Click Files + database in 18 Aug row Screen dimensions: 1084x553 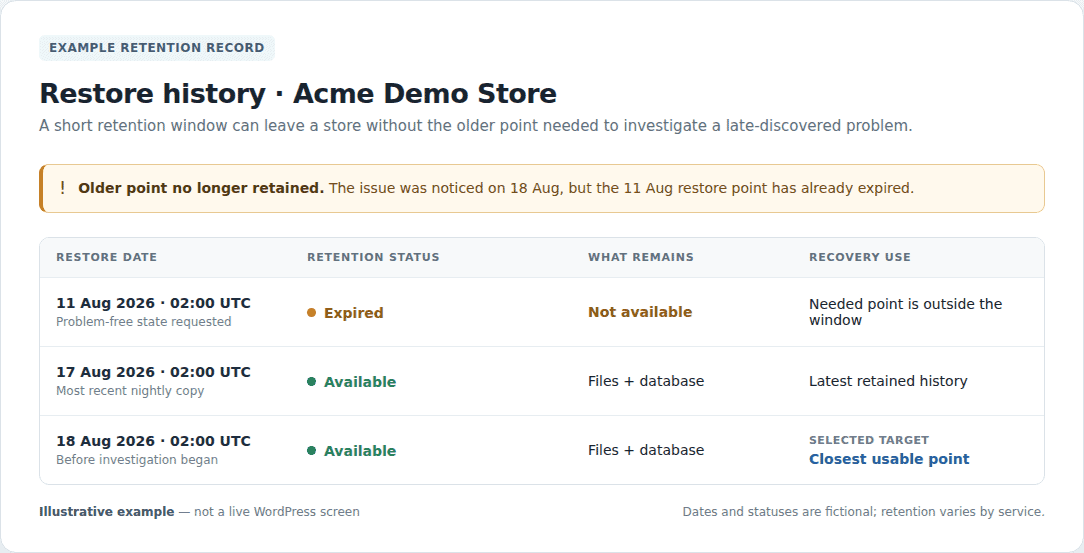[646, 450]
